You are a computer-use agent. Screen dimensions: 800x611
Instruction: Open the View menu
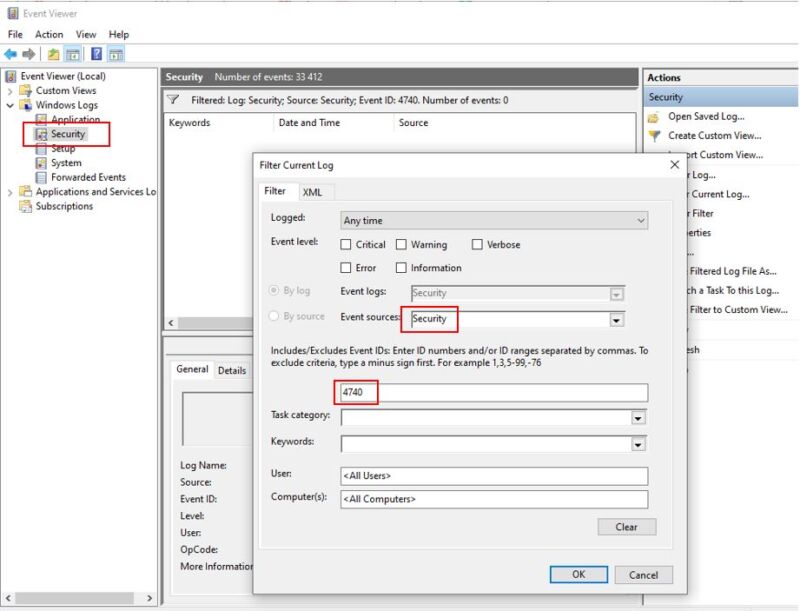(86, 34)
